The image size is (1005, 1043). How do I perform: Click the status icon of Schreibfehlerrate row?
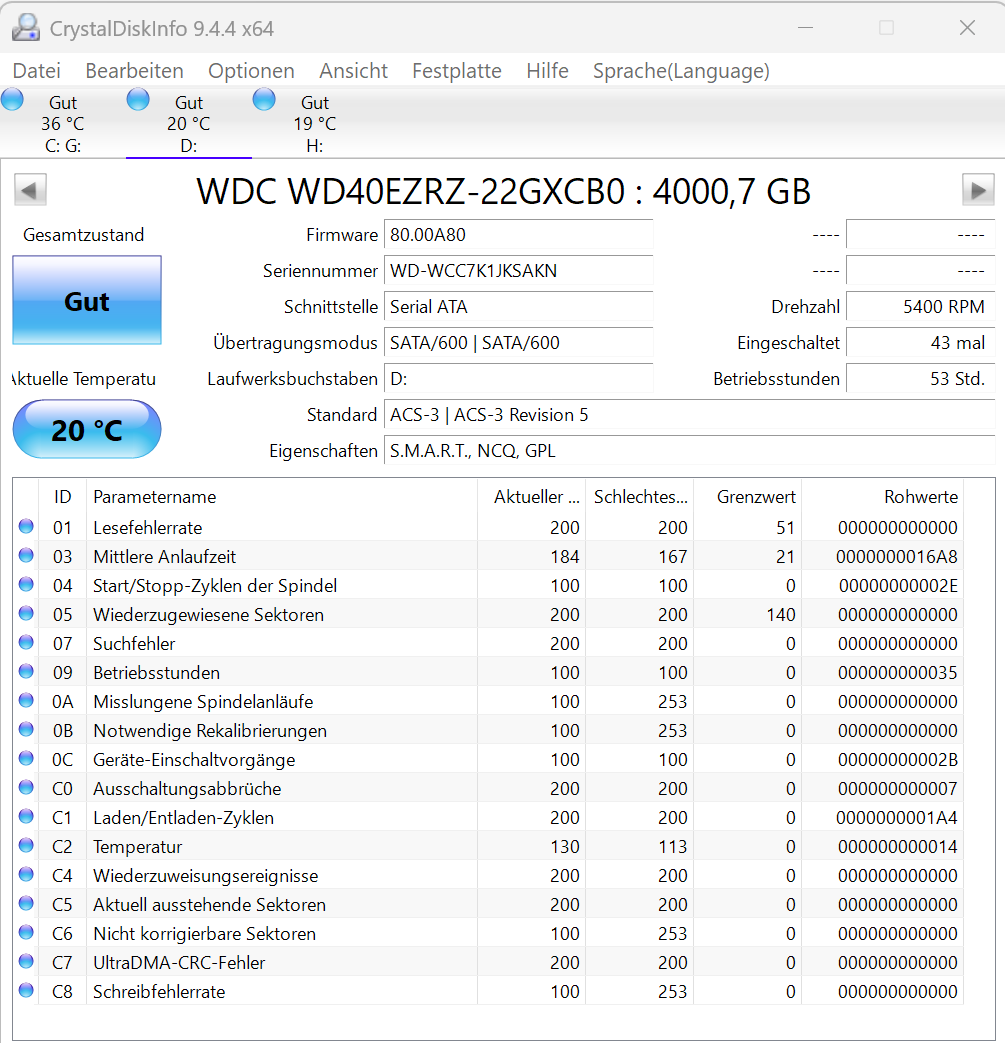pos(26,991)
